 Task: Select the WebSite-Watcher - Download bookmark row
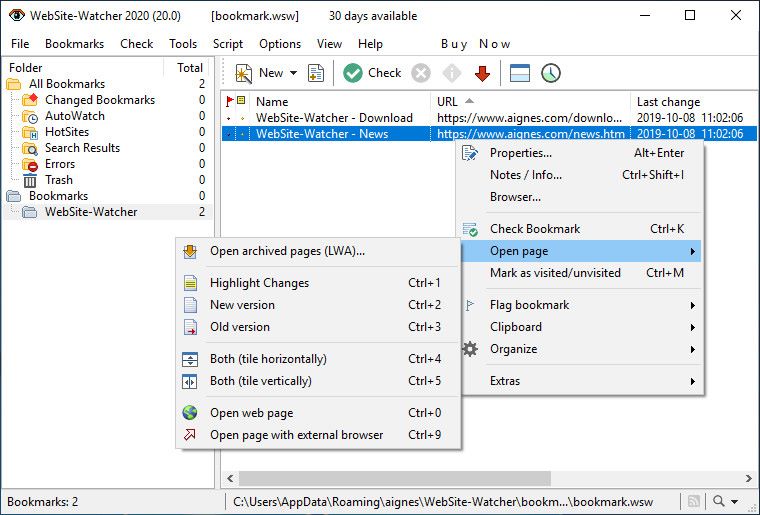point(489,118)
